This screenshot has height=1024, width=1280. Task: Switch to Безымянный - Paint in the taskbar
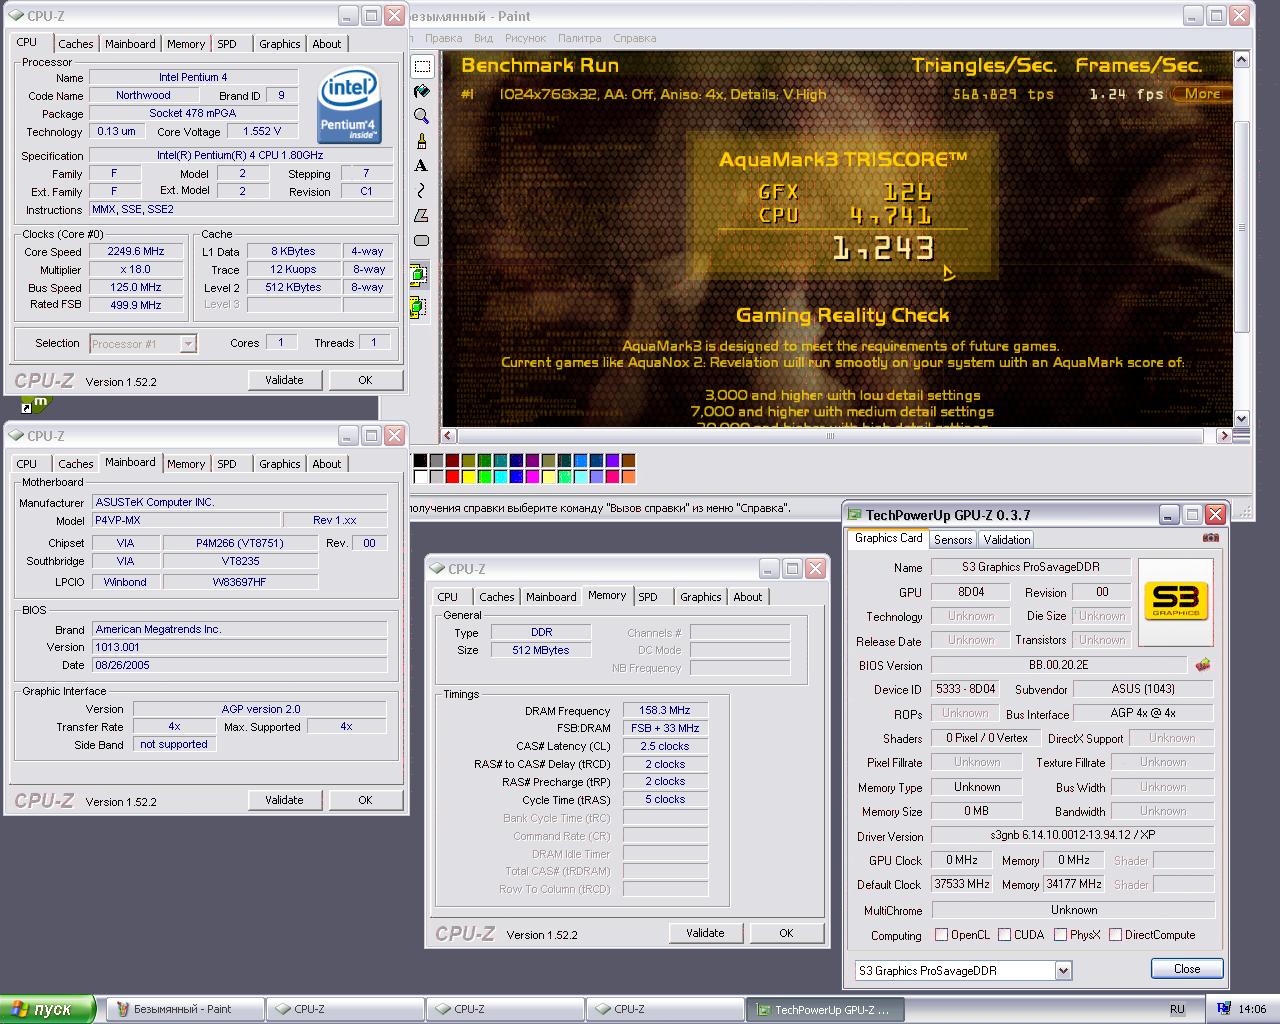185,1009
